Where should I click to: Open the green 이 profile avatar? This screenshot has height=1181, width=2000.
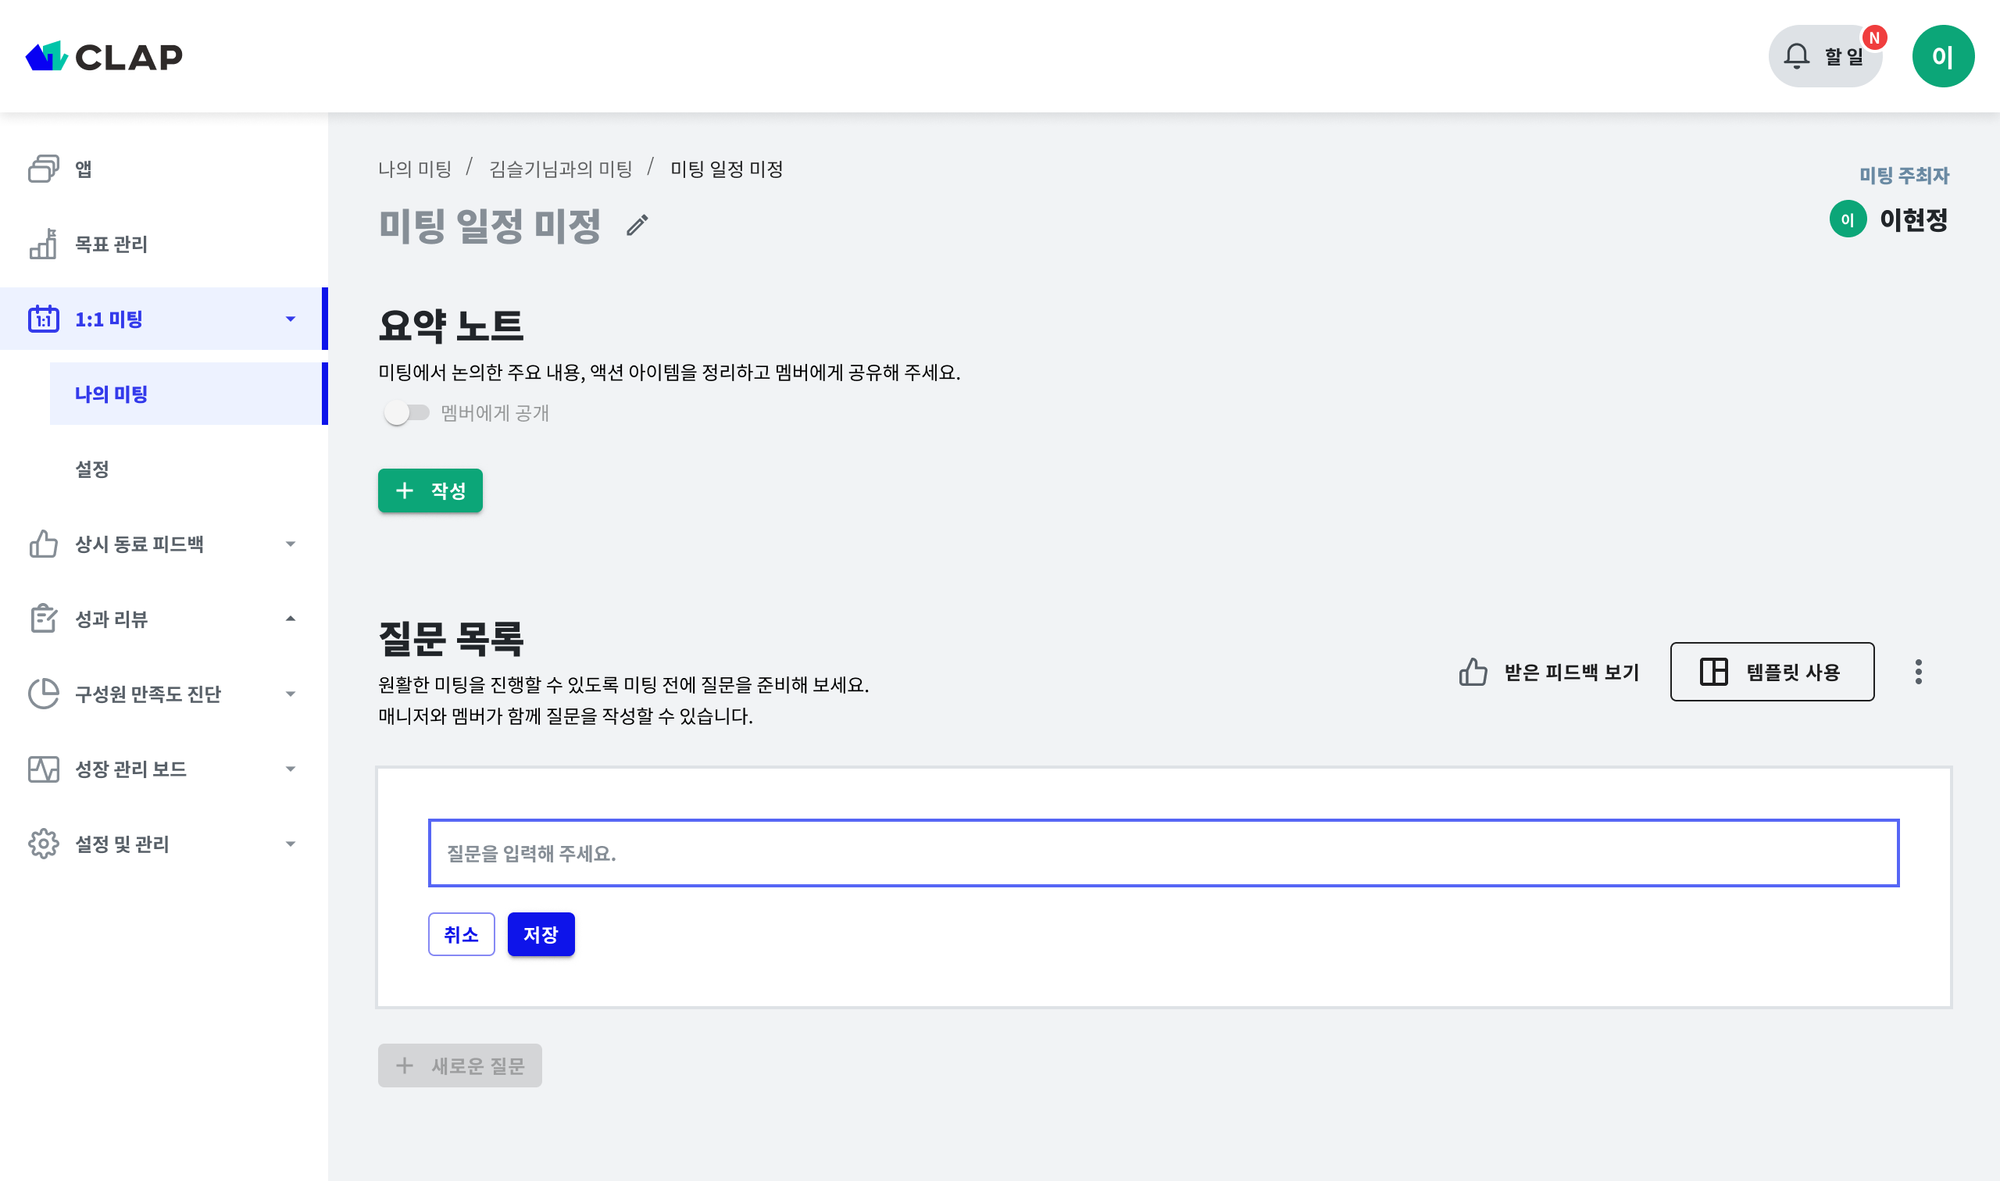(1942, 56)
